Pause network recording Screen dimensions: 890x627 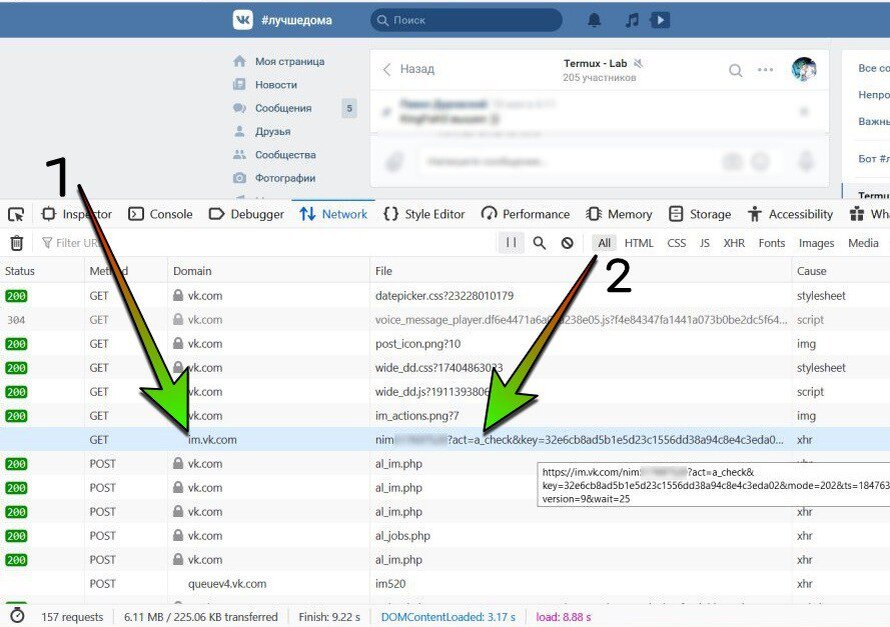click(511, 243)
